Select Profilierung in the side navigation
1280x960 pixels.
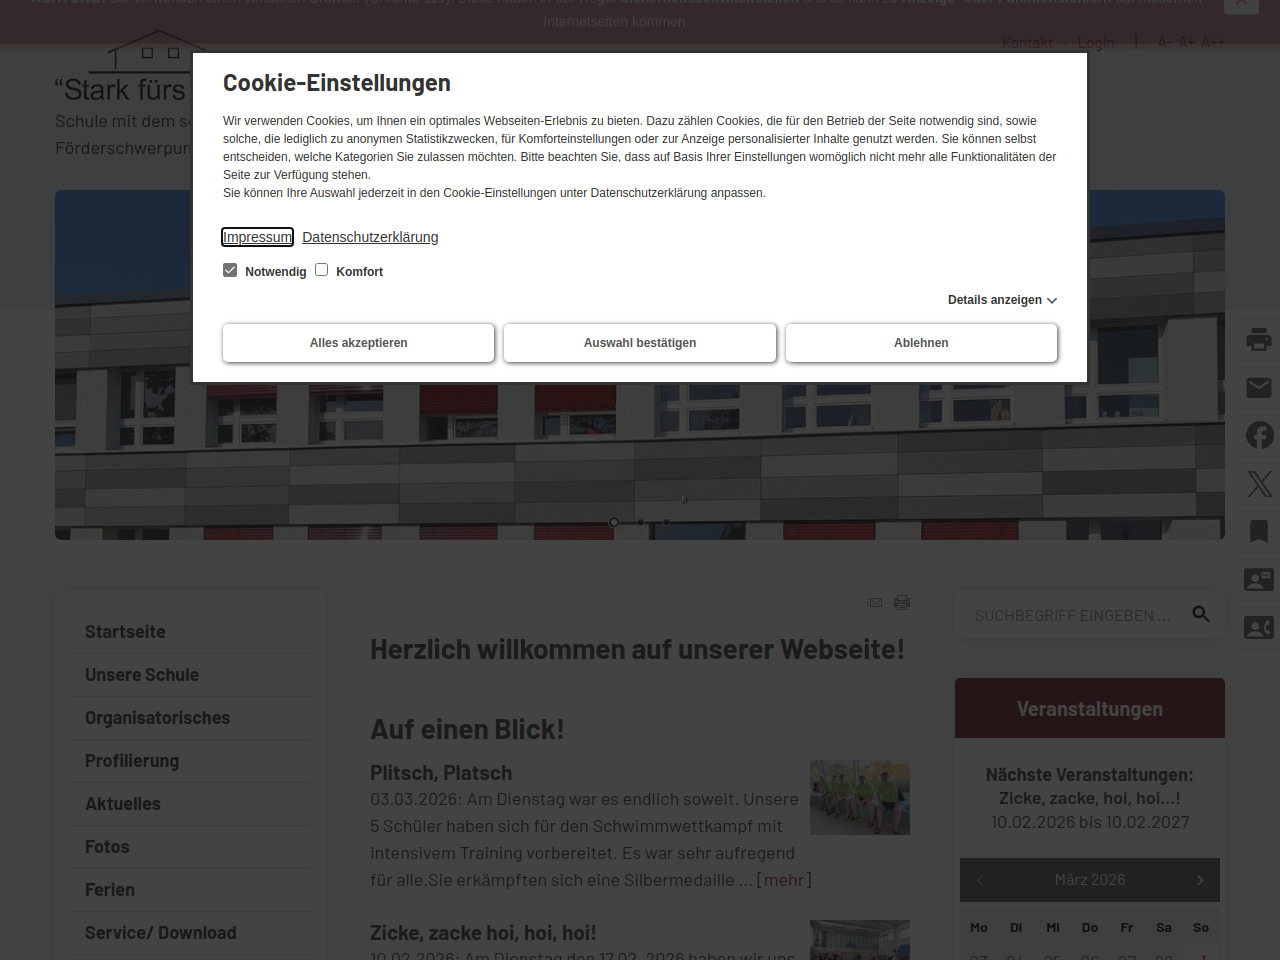pos(132,761)
